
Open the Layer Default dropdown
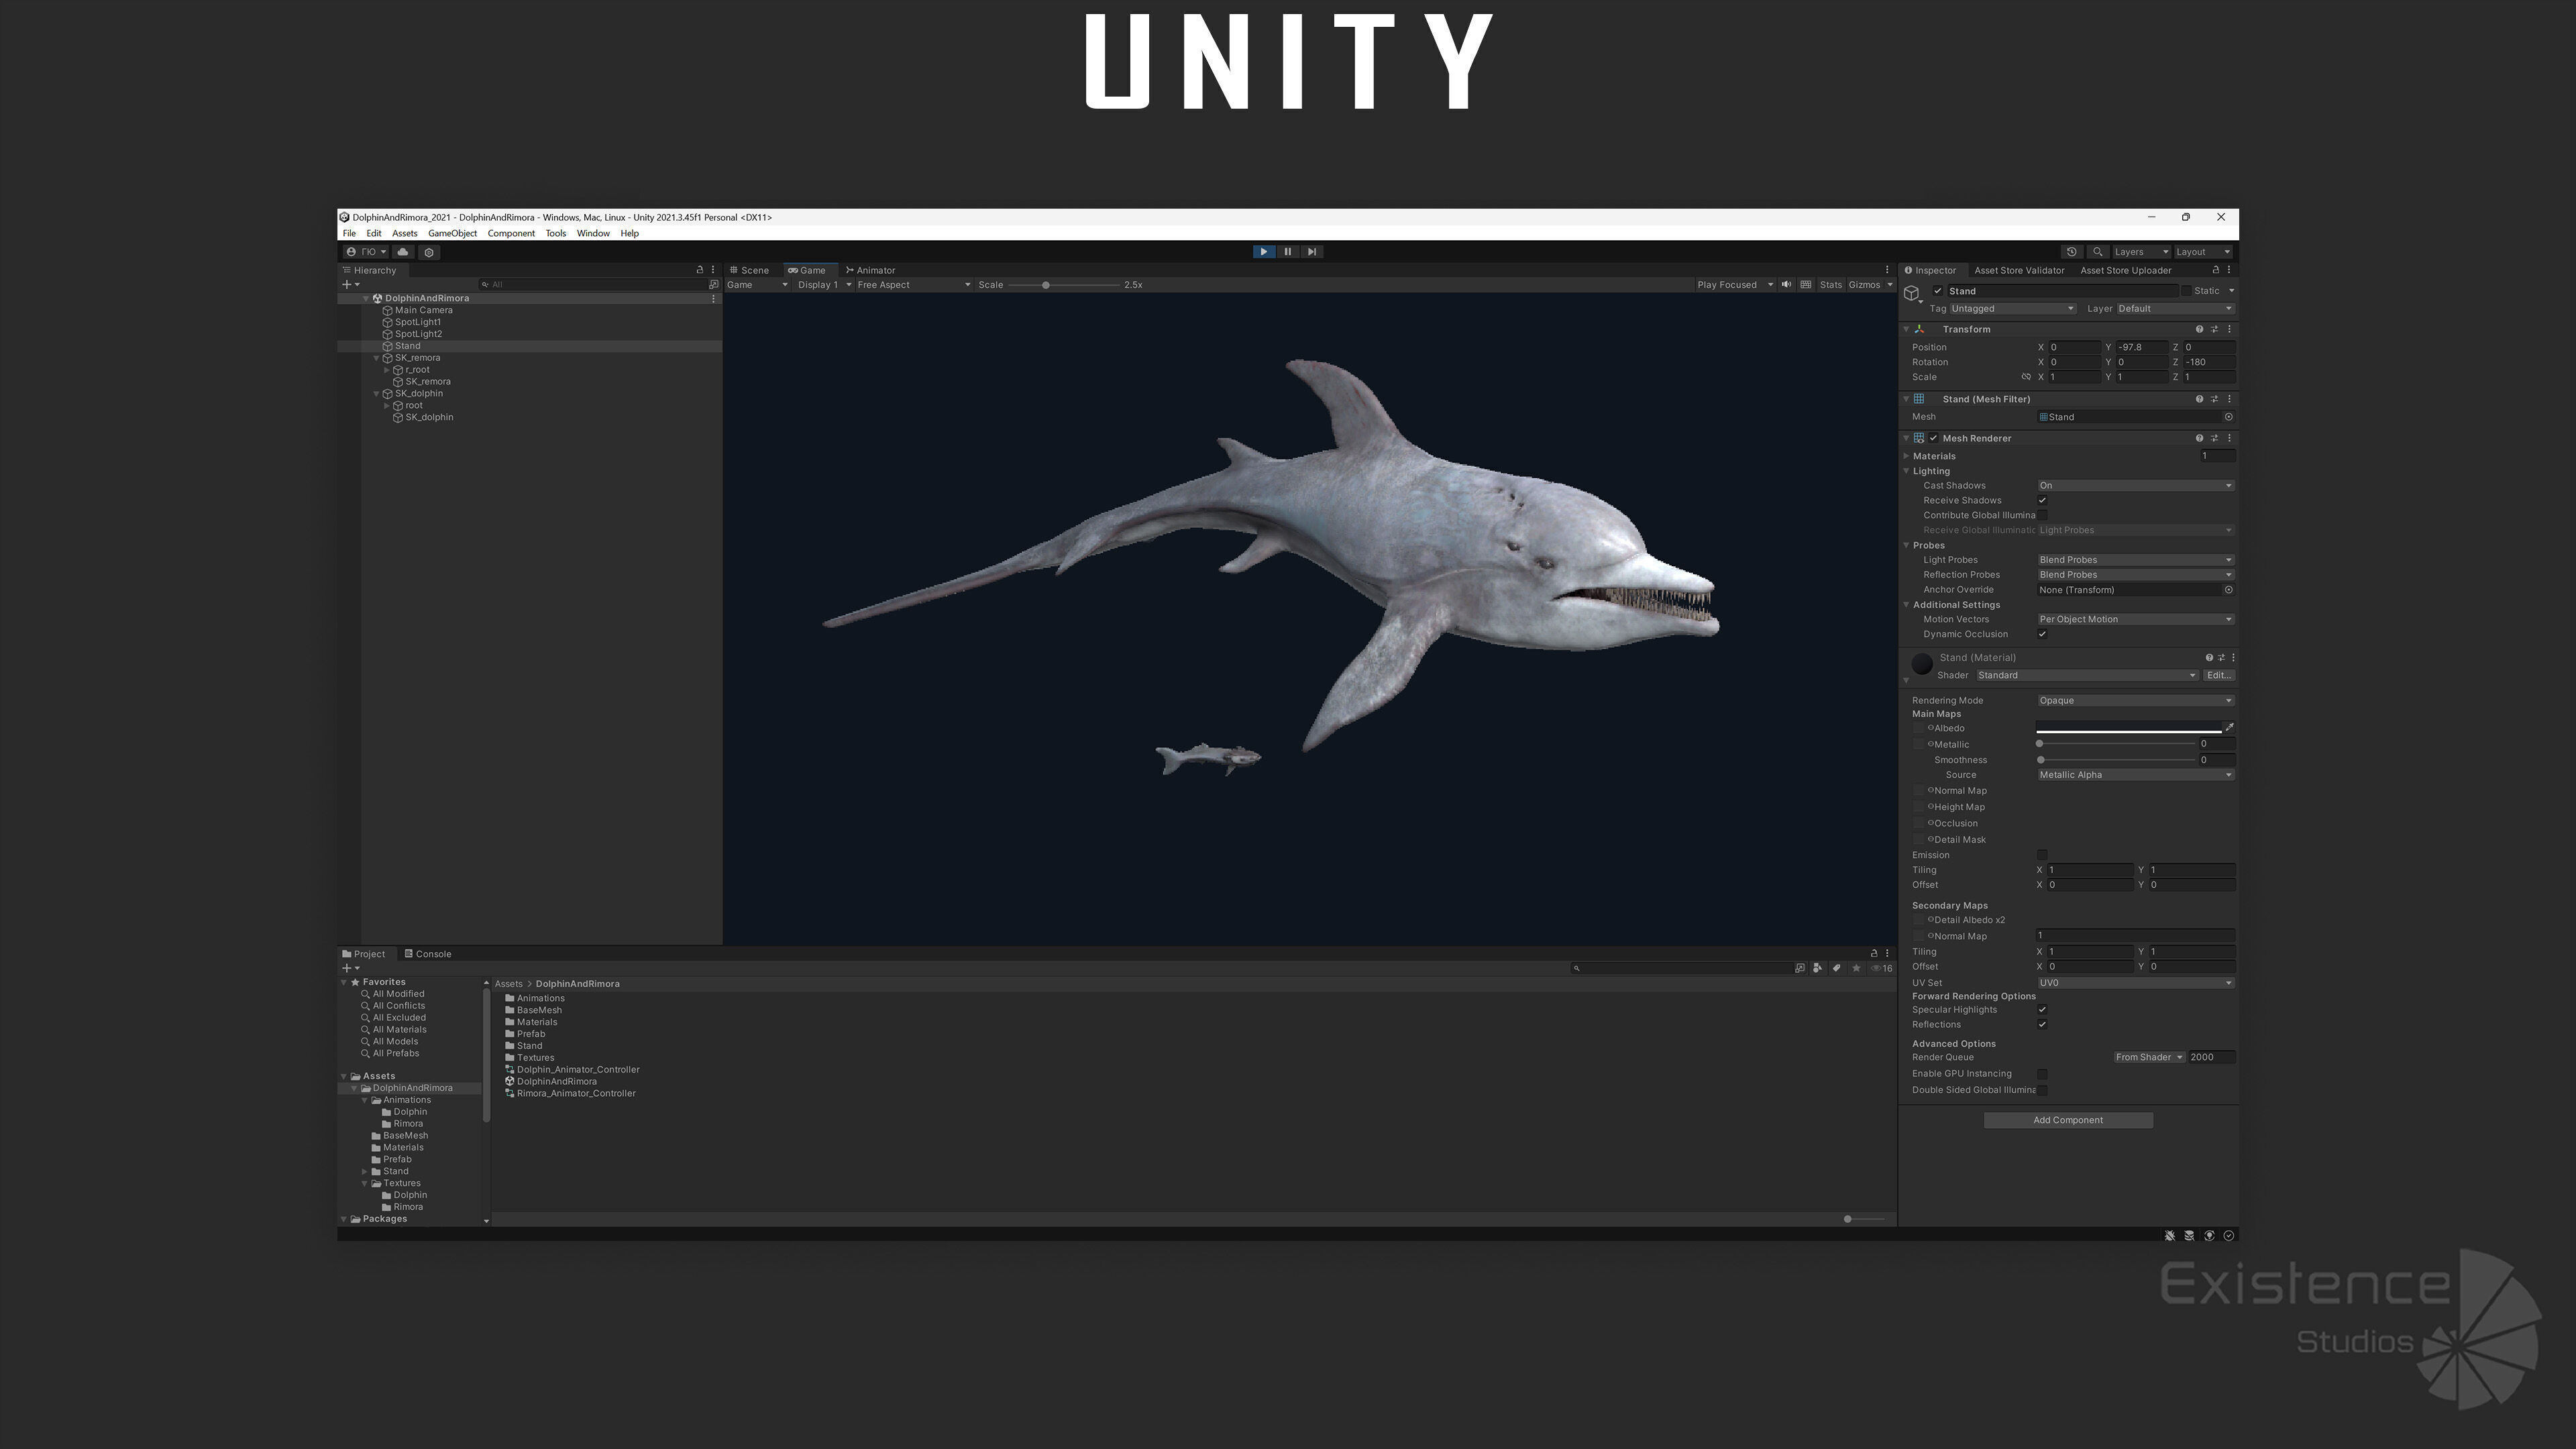(2175, 309)
